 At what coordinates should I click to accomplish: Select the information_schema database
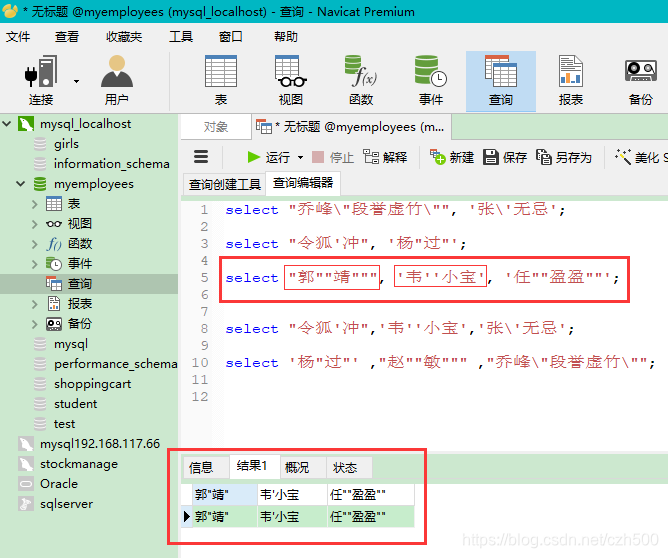coord(112,164)
